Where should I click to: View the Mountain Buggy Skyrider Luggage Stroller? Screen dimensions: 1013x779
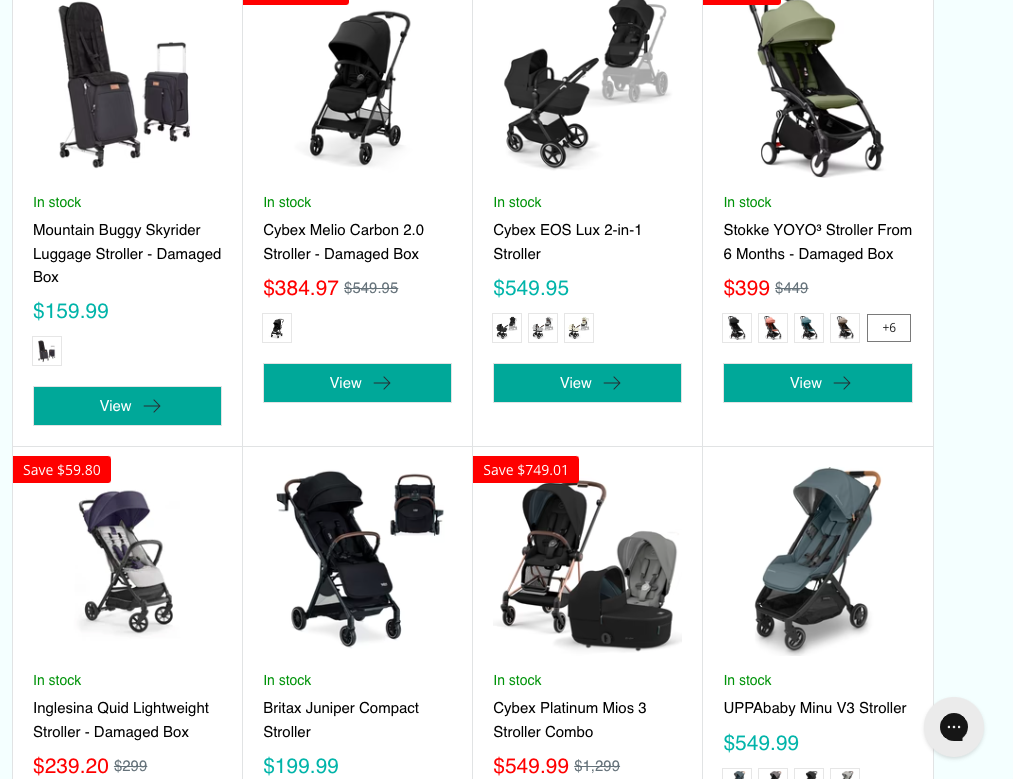tap(127, 406)
